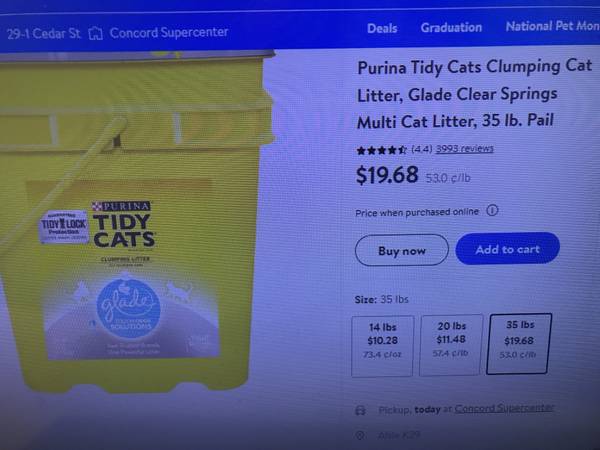Image resolution: width=600 pixels, height=450 pixels.
Task: Click the 29-1 Cedar St address
Action: (x=44, y=34)
